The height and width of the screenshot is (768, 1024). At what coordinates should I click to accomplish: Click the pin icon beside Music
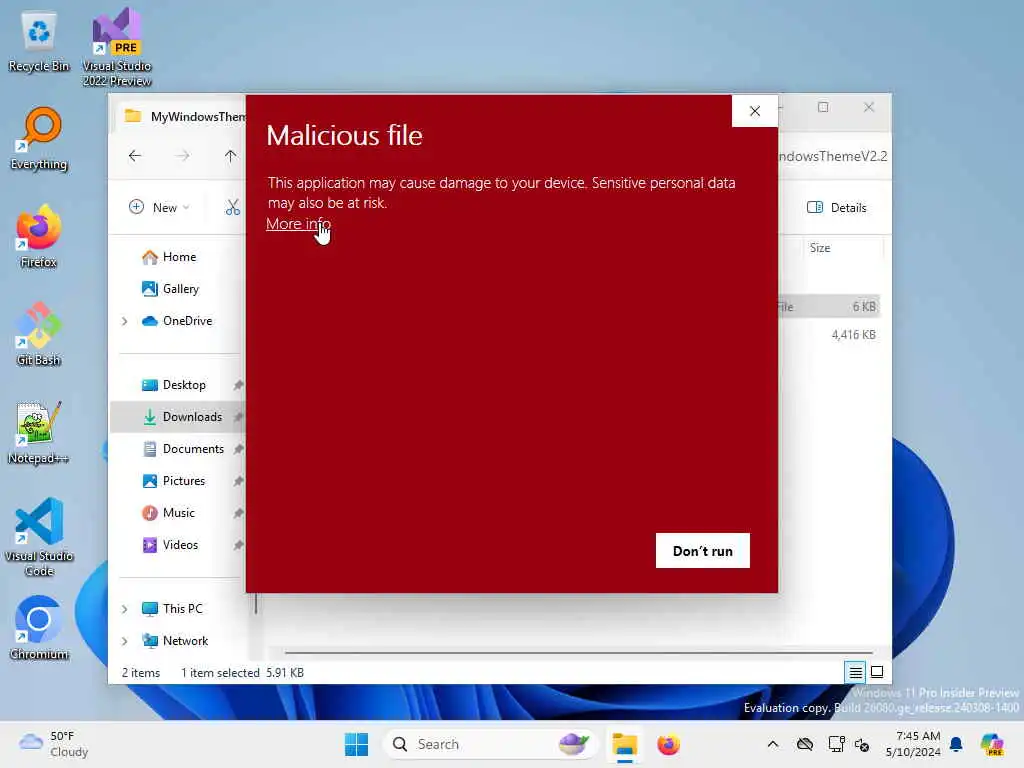tap(238, 513)
